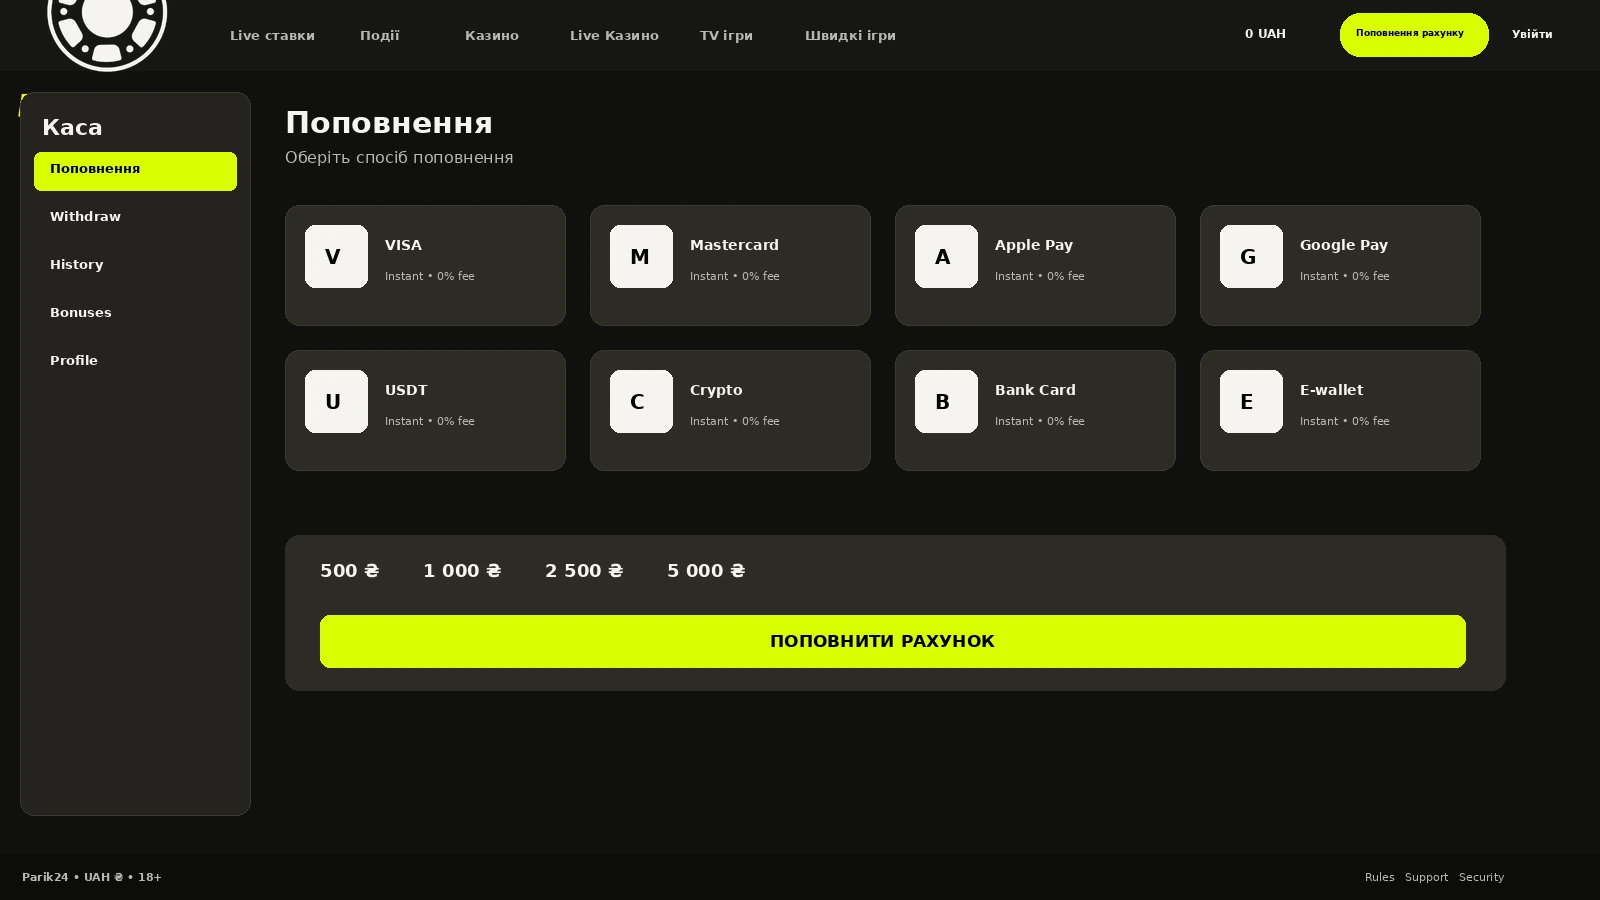Open the Support footer link

(1426, 877)
